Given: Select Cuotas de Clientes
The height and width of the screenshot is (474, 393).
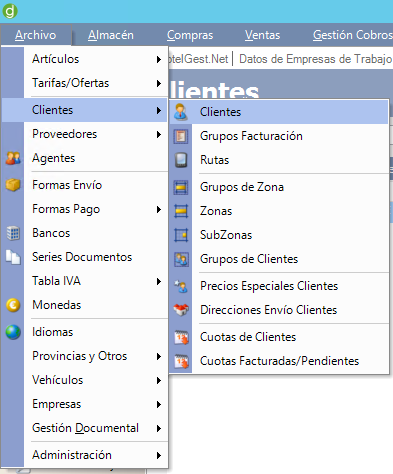Looking at the screenshot, I should click(279, 337).
